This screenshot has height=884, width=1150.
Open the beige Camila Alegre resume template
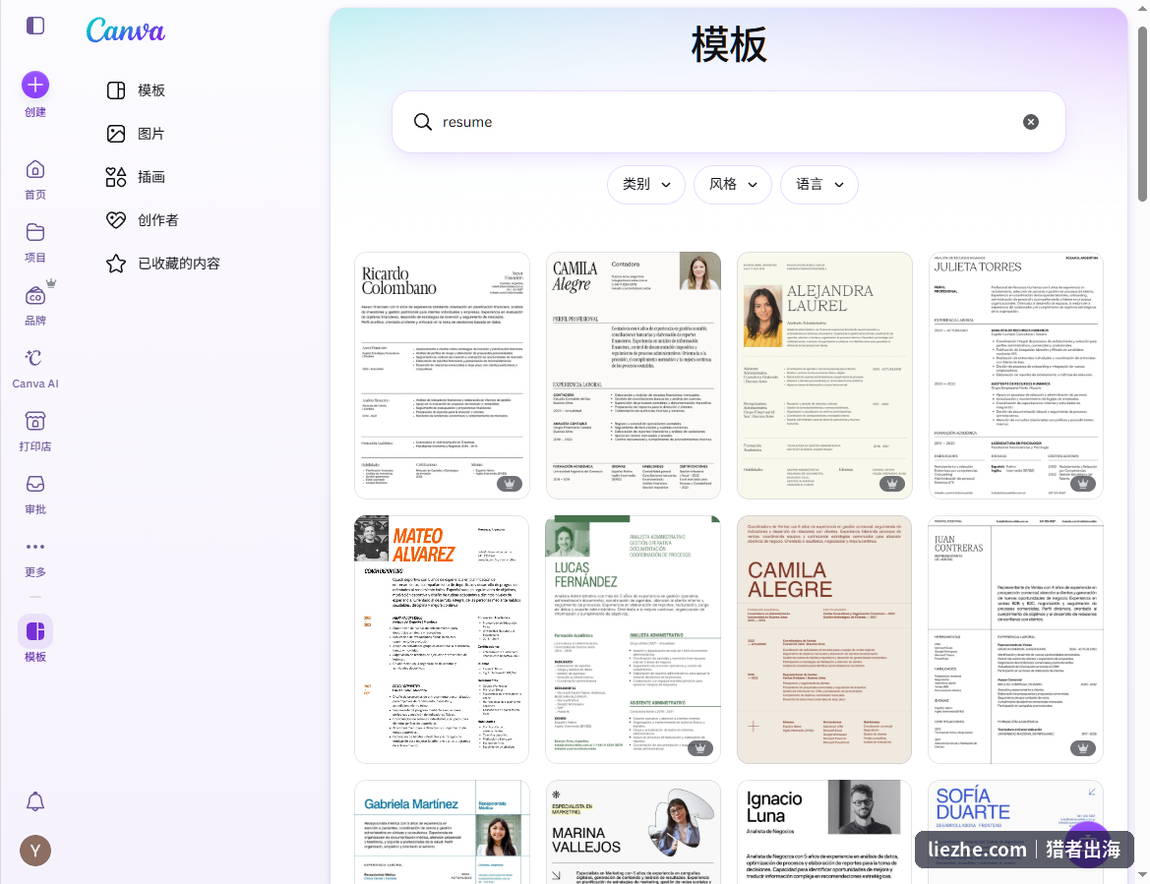tap(824, 640)
